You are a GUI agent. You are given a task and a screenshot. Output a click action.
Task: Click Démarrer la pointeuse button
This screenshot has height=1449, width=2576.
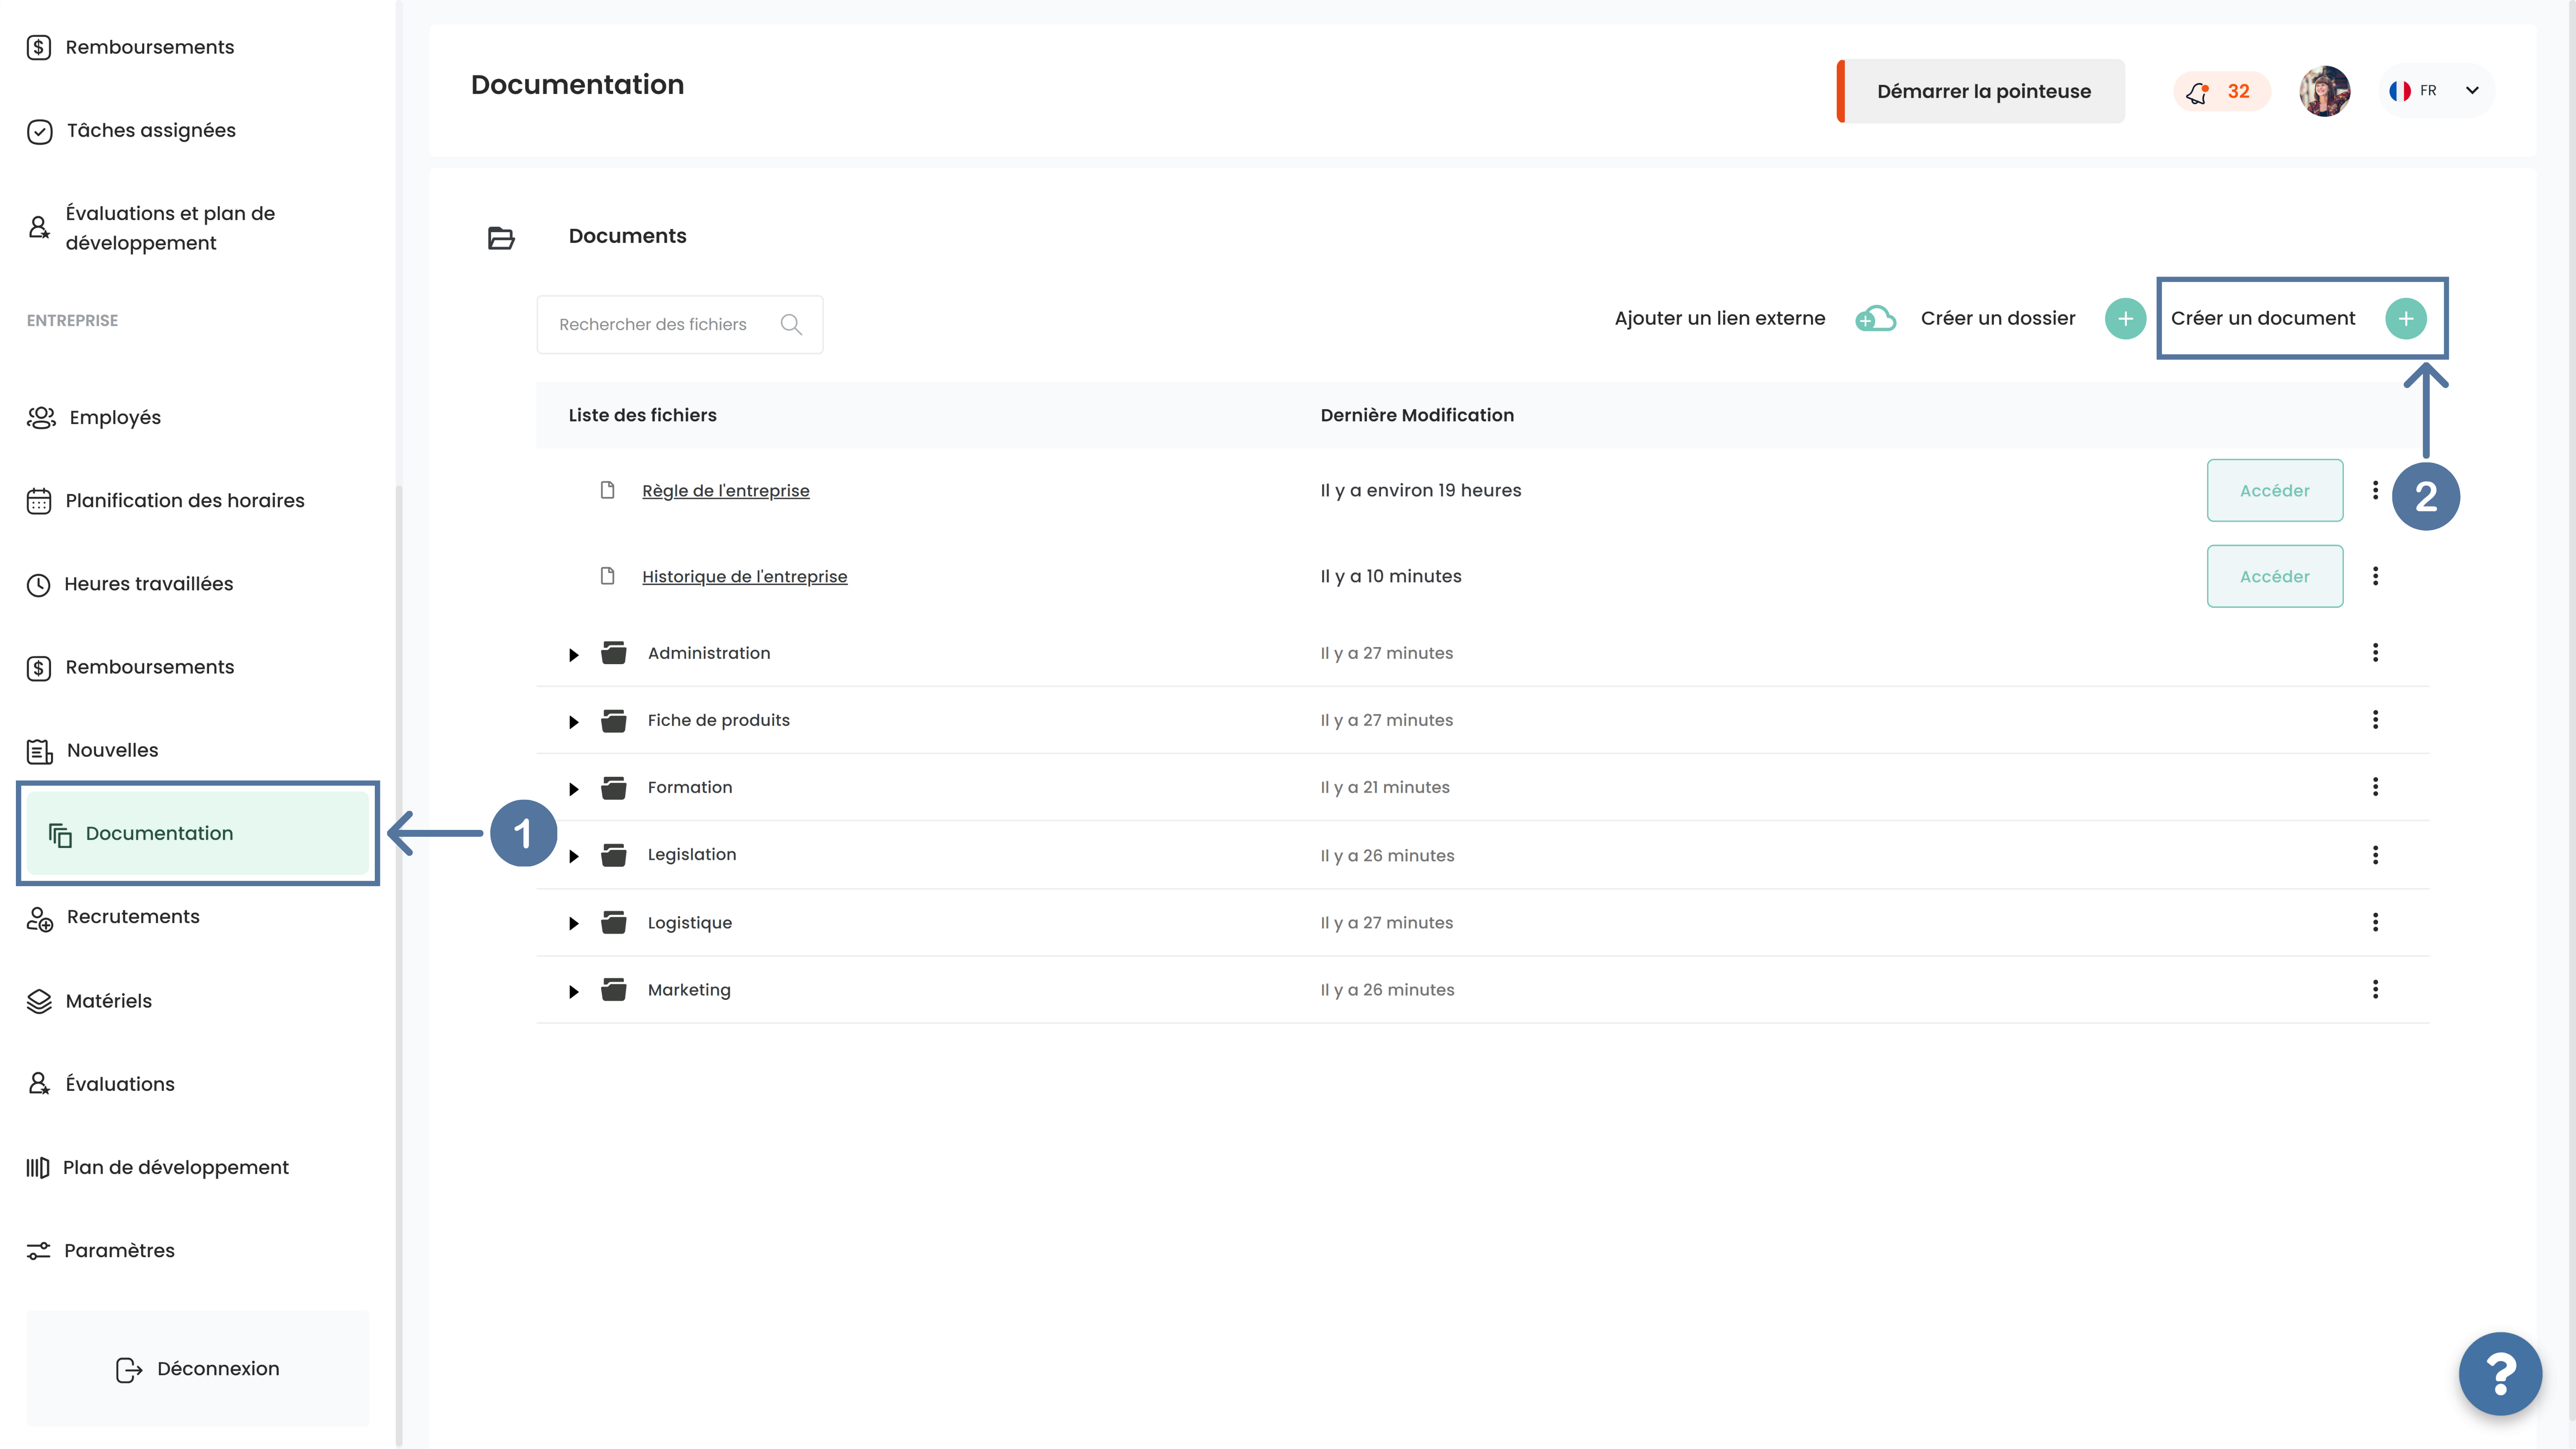(x=1981, y=91)
